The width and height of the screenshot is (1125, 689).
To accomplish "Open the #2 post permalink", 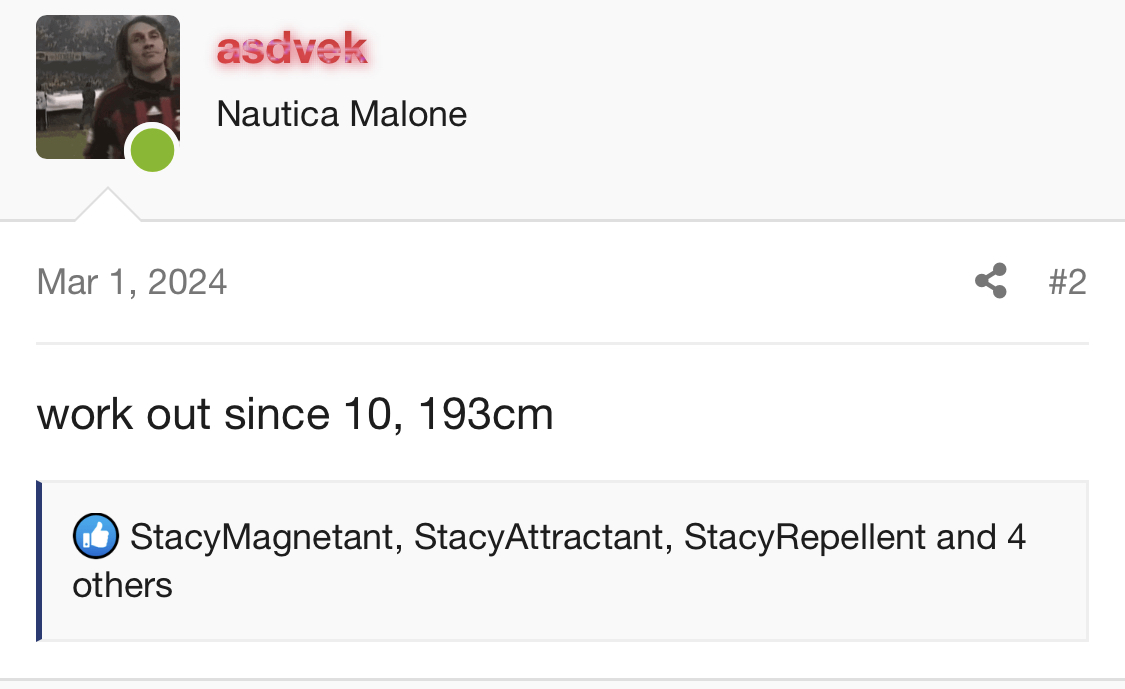I will pos(1067,282).
